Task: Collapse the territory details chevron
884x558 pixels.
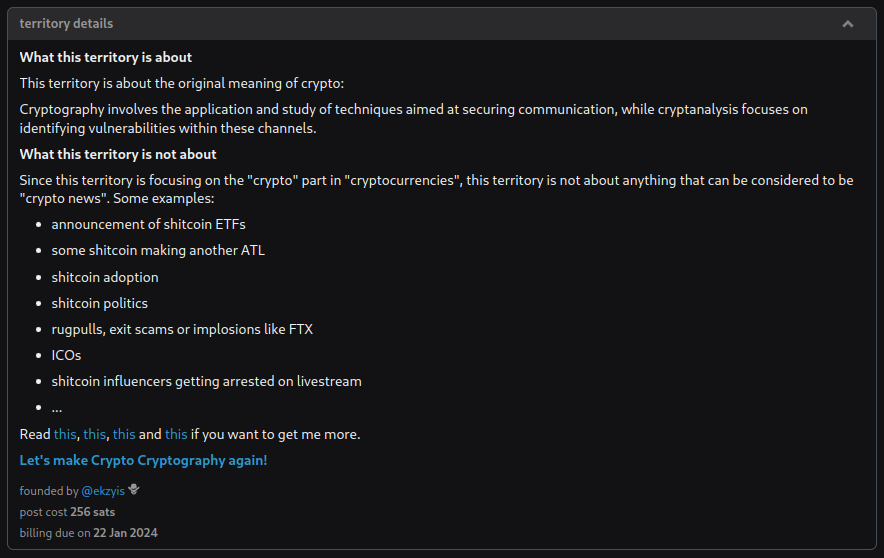Action: [x=848, y=24]
